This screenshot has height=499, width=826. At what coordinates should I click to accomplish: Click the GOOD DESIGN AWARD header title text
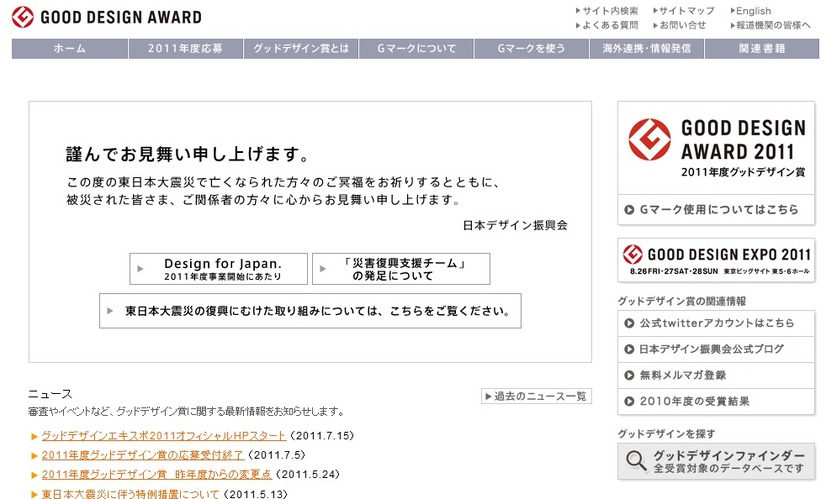[x=121, y=17]
